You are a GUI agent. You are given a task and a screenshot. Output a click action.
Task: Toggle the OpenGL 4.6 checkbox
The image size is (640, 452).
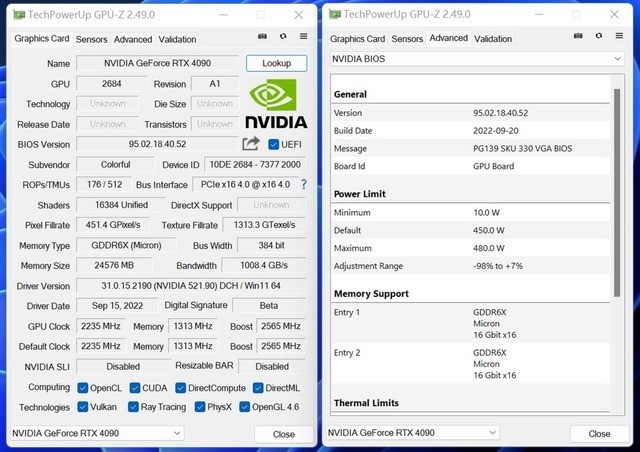click(x=244, y=407)
